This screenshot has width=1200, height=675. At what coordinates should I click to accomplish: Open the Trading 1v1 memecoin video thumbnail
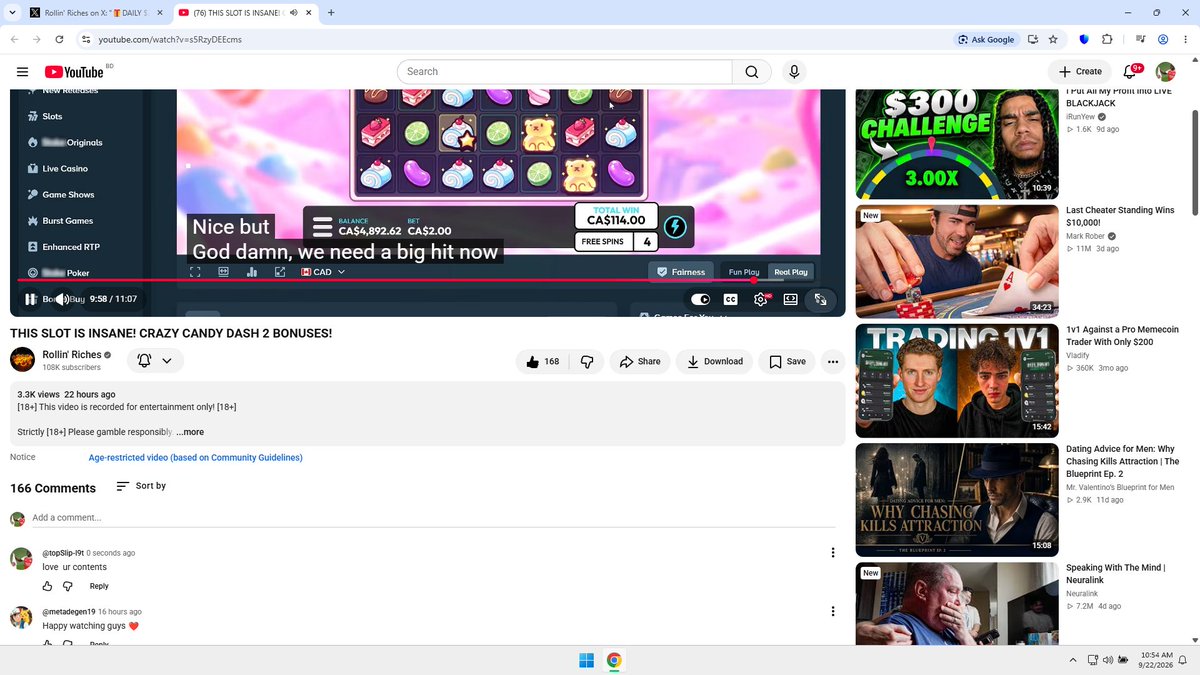coord(957,381)
